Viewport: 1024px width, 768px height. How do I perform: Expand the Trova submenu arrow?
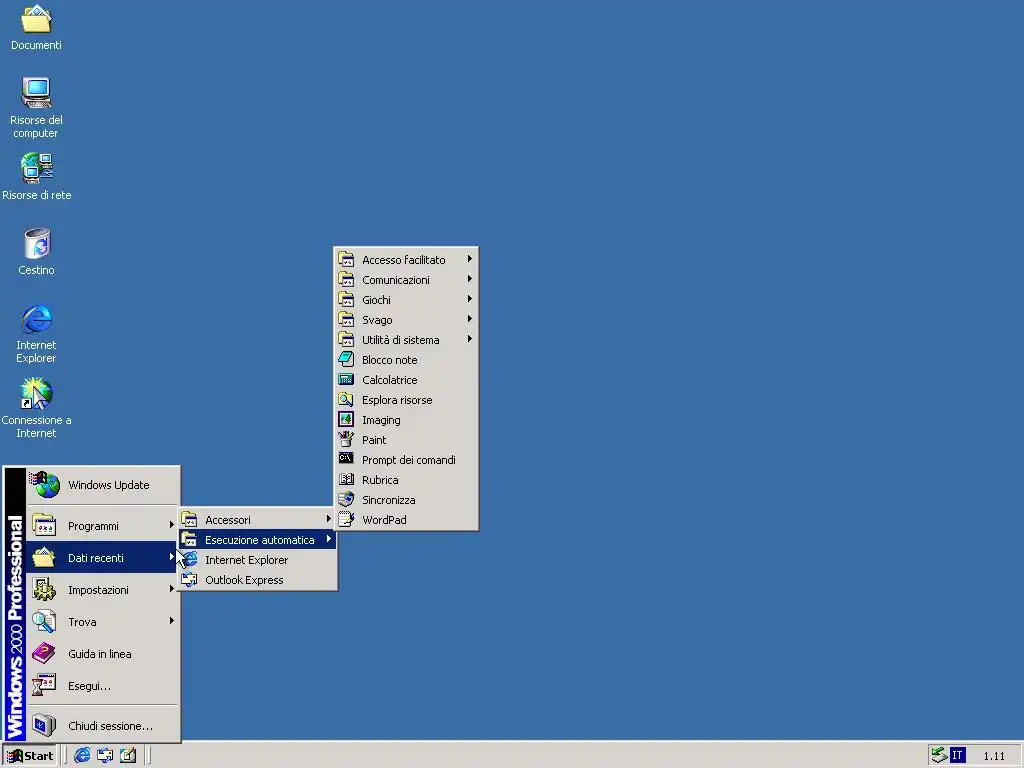(x=172, y=621)
